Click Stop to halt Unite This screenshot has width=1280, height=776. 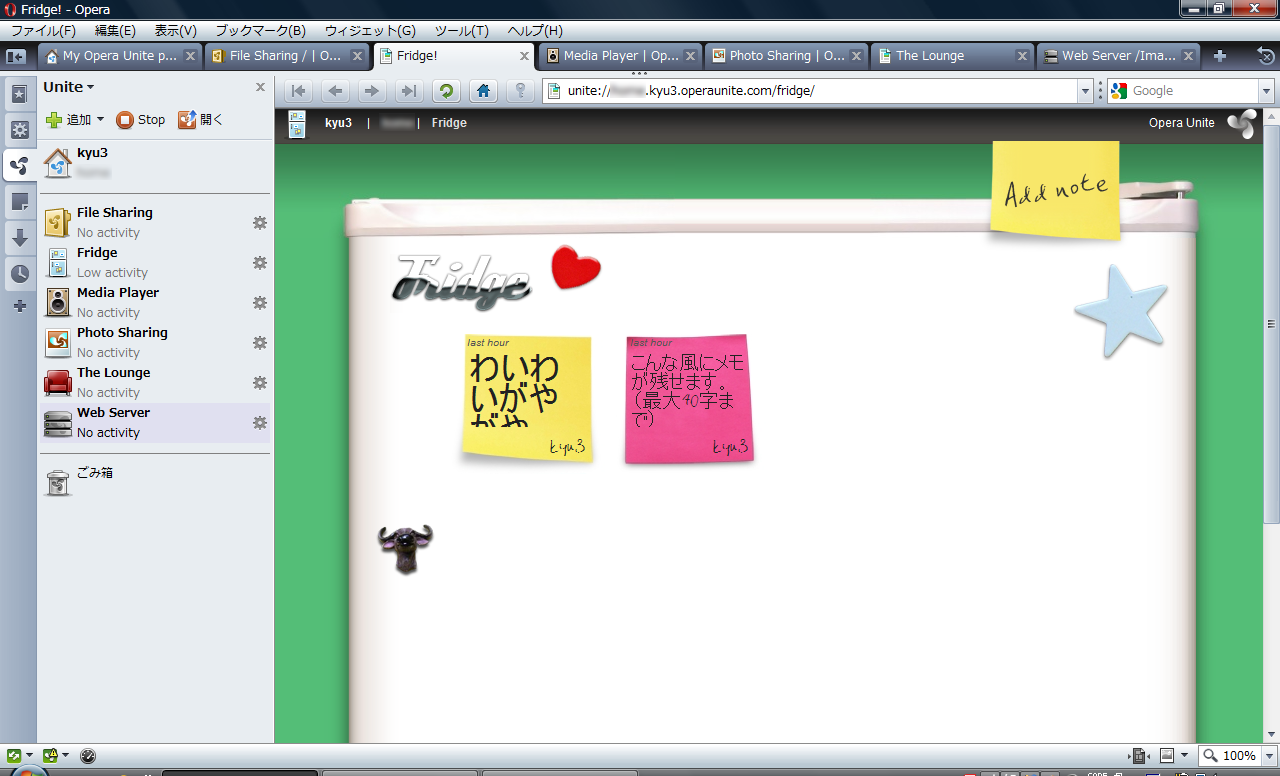pyautogui.click(x=141, y=120)
